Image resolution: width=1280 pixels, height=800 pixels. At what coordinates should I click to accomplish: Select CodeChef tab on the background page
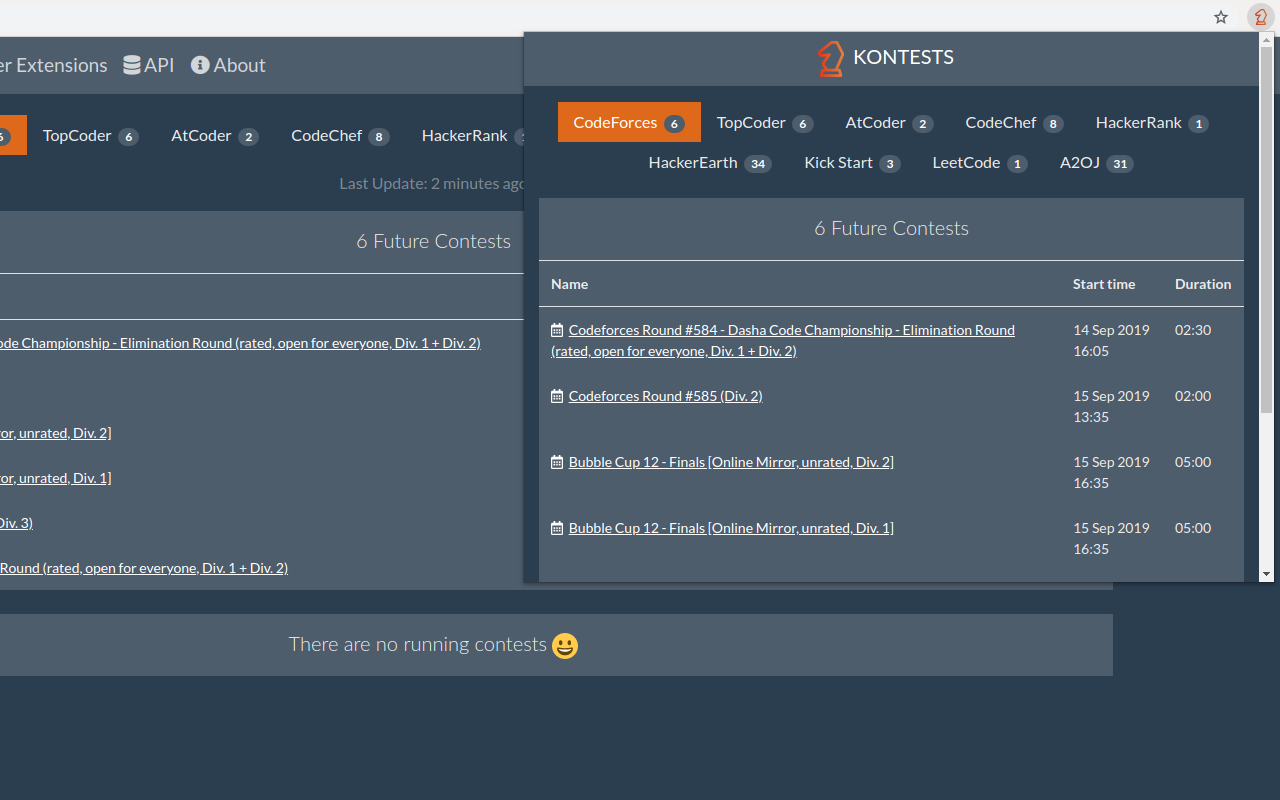pyautogui.click(x=340, y=135)
